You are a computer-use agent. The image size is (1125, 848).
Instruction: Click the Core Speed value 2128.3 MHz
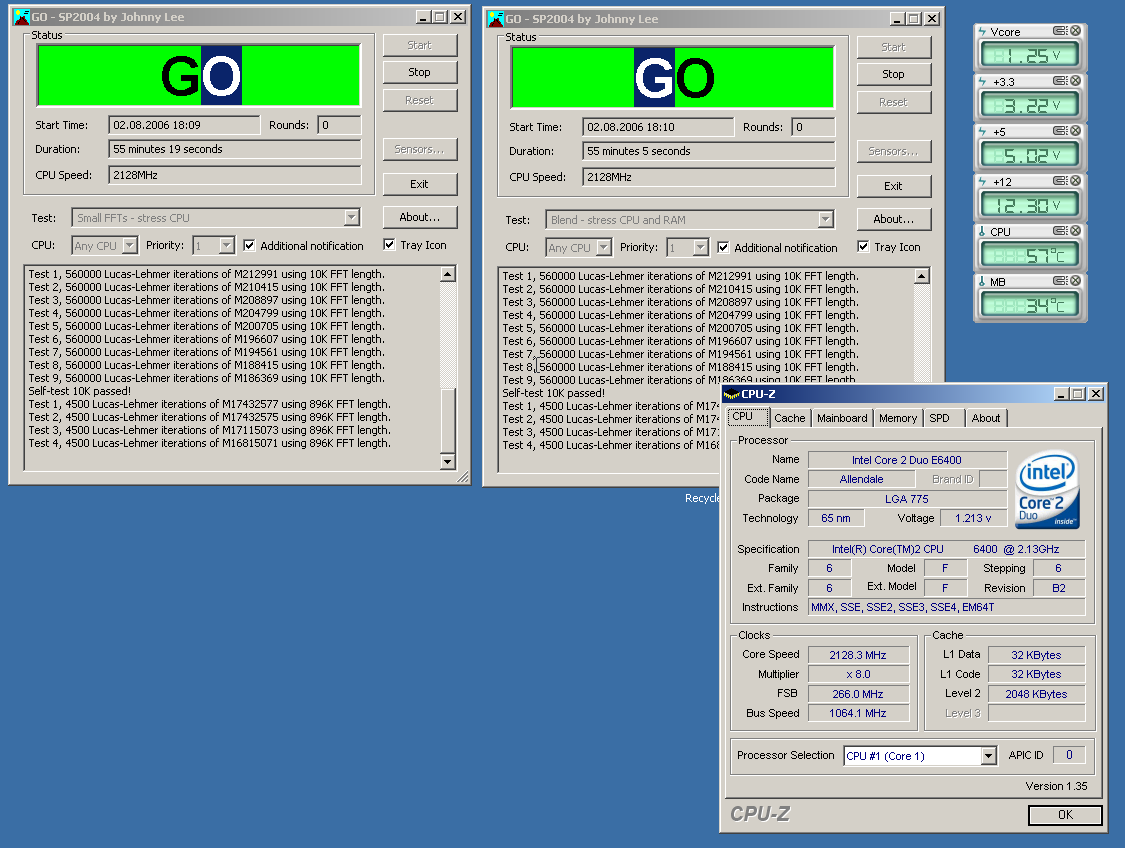tap(858, 655)
